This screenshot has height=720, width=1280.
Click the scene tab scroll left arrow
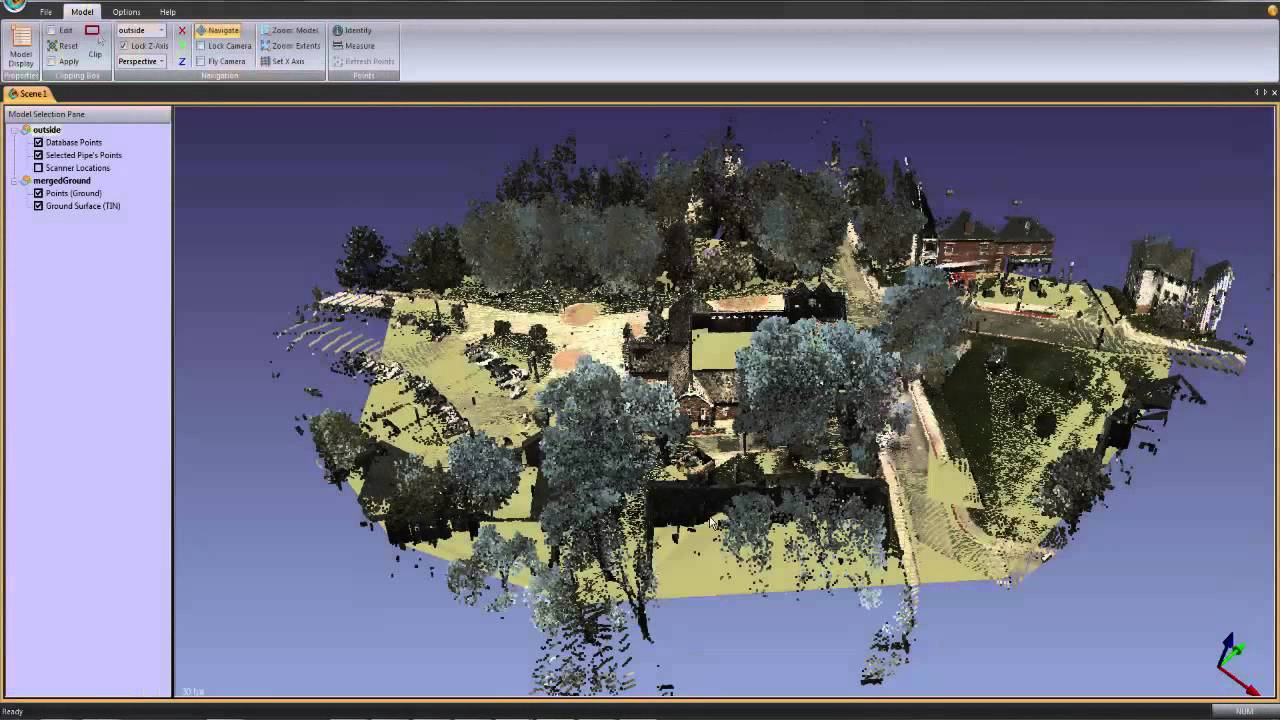coord(1257,93)
